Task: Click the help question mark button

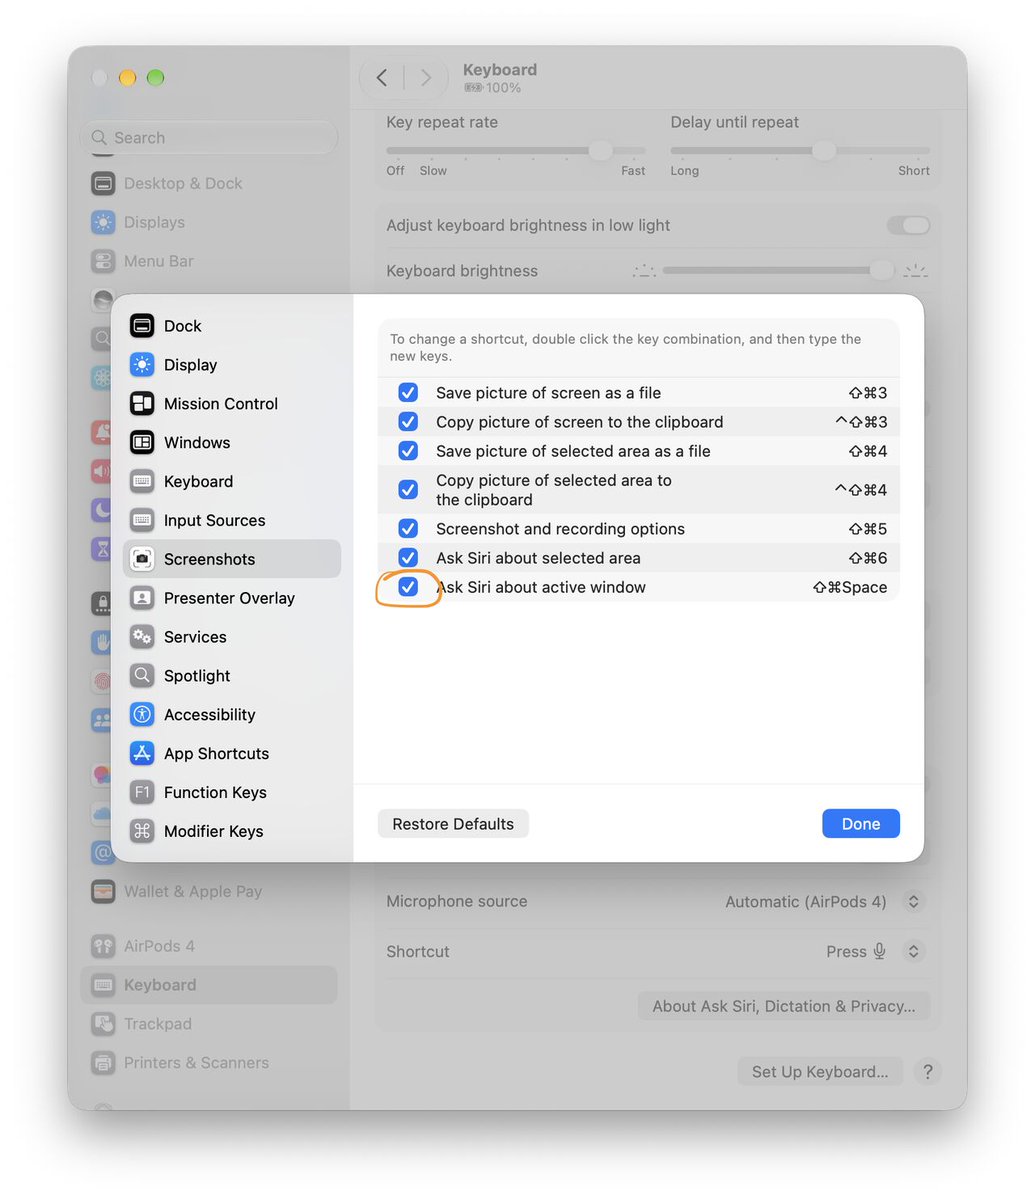Action: click(928, 1072)
